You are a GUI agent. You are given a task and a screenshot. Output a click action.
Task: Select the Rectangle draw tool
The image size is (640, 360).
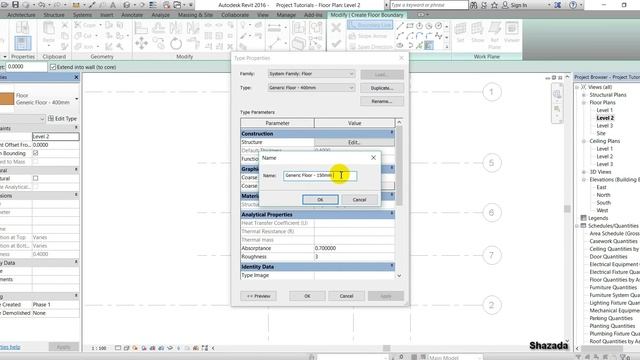410,26
